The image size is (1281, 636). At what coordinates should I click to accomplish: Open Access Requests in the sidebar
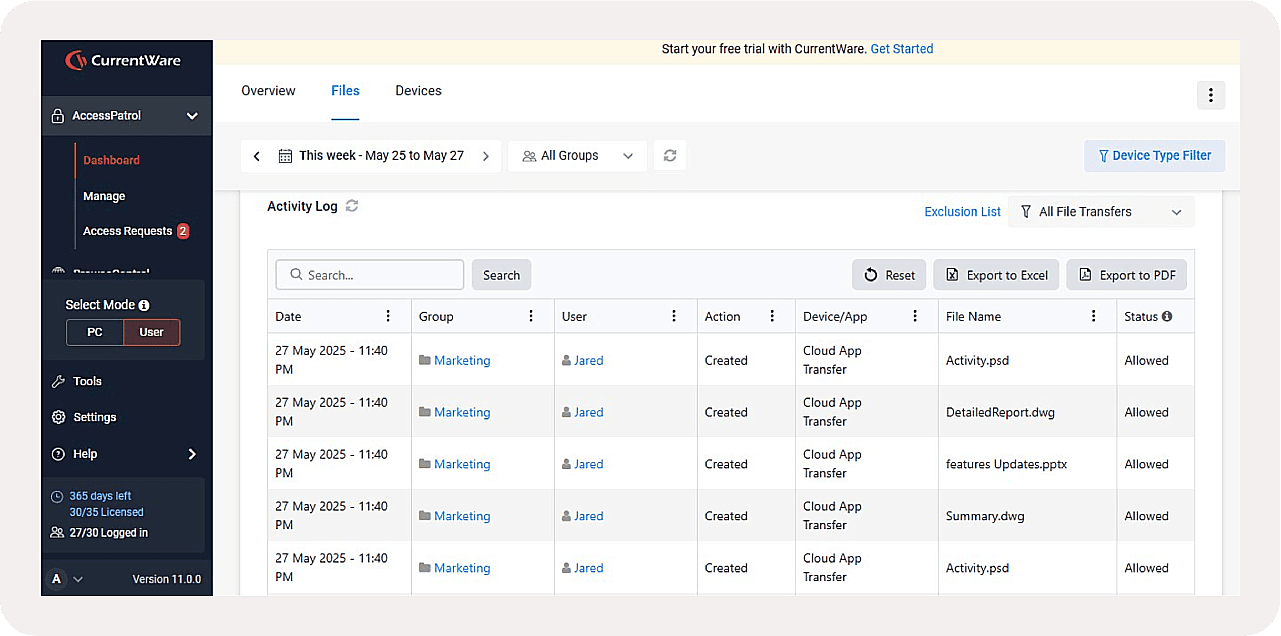point(127,231)
